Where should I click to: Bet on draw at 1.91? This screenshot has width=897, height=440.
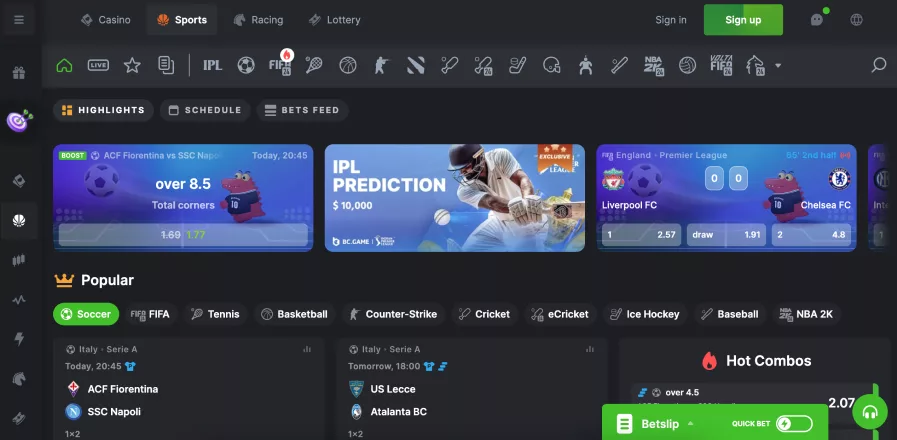pyautogui.click(x=726, y=235)
